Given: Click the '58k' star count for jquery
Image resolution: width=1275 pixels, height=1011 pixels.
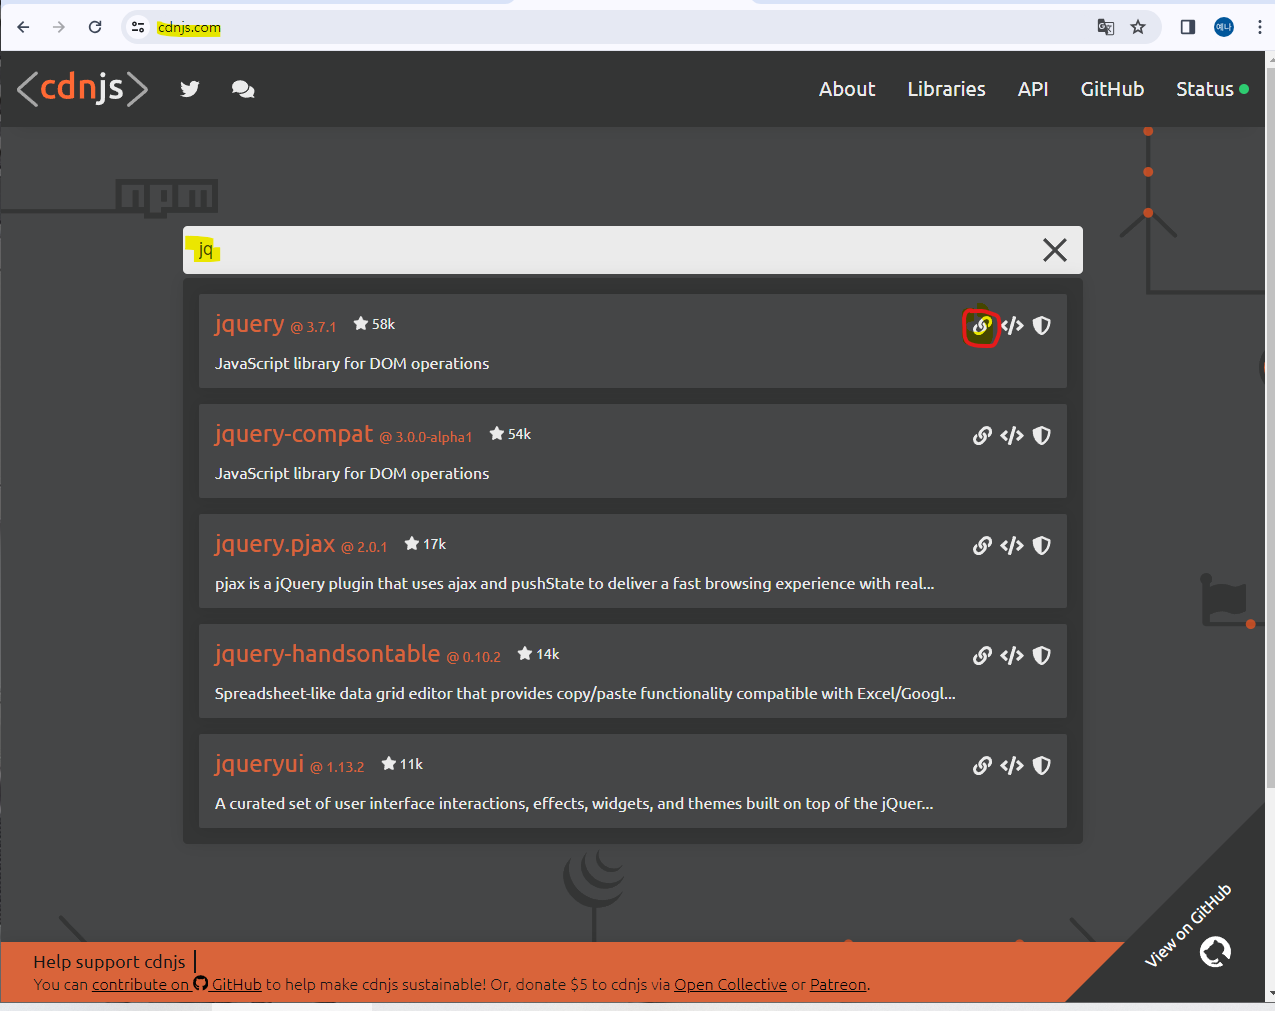Looking at the screenshot, I should click(374, 324).
